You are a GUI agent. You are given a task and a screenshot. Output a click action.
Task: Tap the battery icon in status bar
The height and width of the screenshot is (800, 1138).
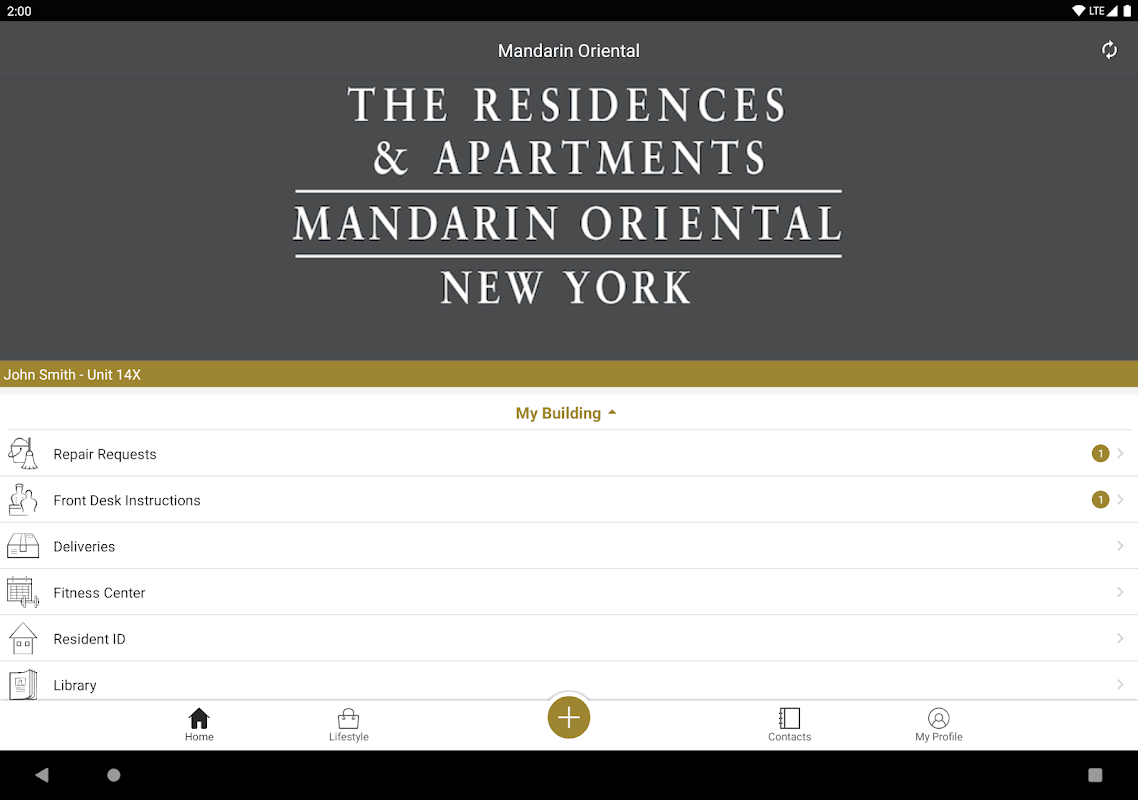coord(1127,11)
